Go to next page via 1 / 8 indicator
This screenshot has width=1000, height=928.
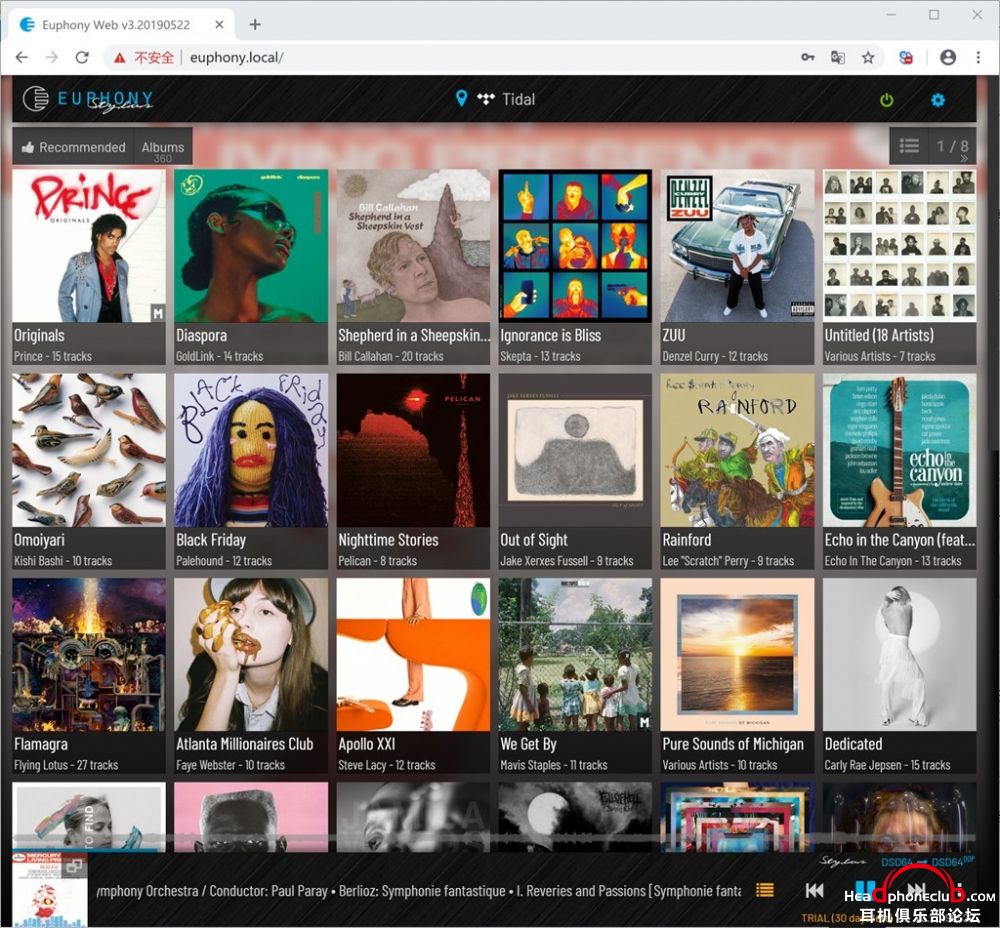click(x=953, y=146)
